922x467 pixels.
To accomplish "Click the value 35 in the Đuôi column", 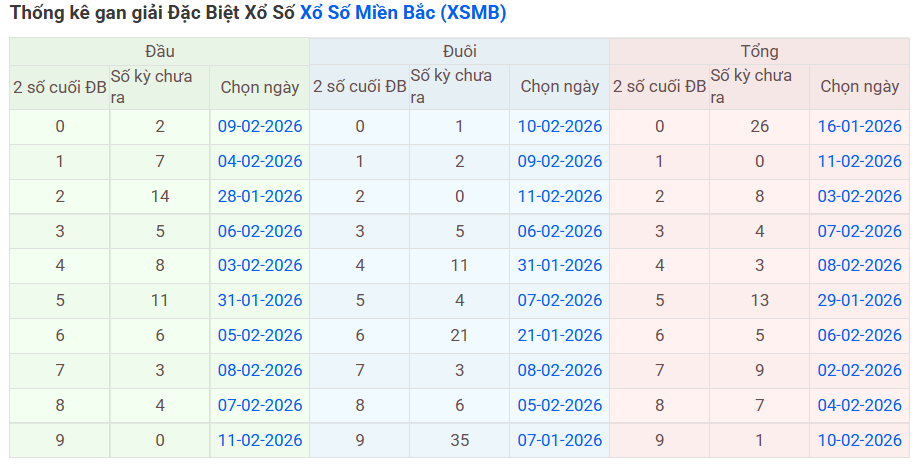I will [459, 440].
